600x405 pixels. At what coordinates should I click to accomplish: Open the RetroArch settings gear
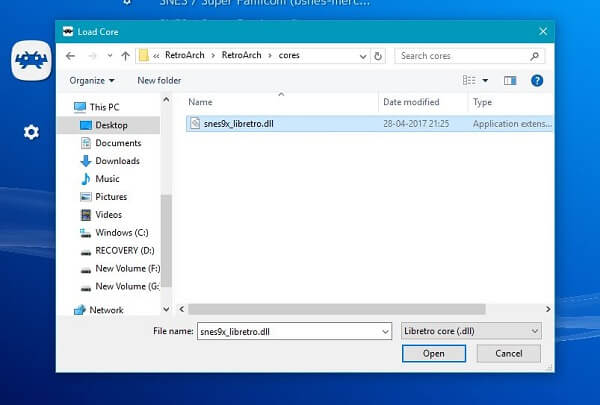[31, 132]
